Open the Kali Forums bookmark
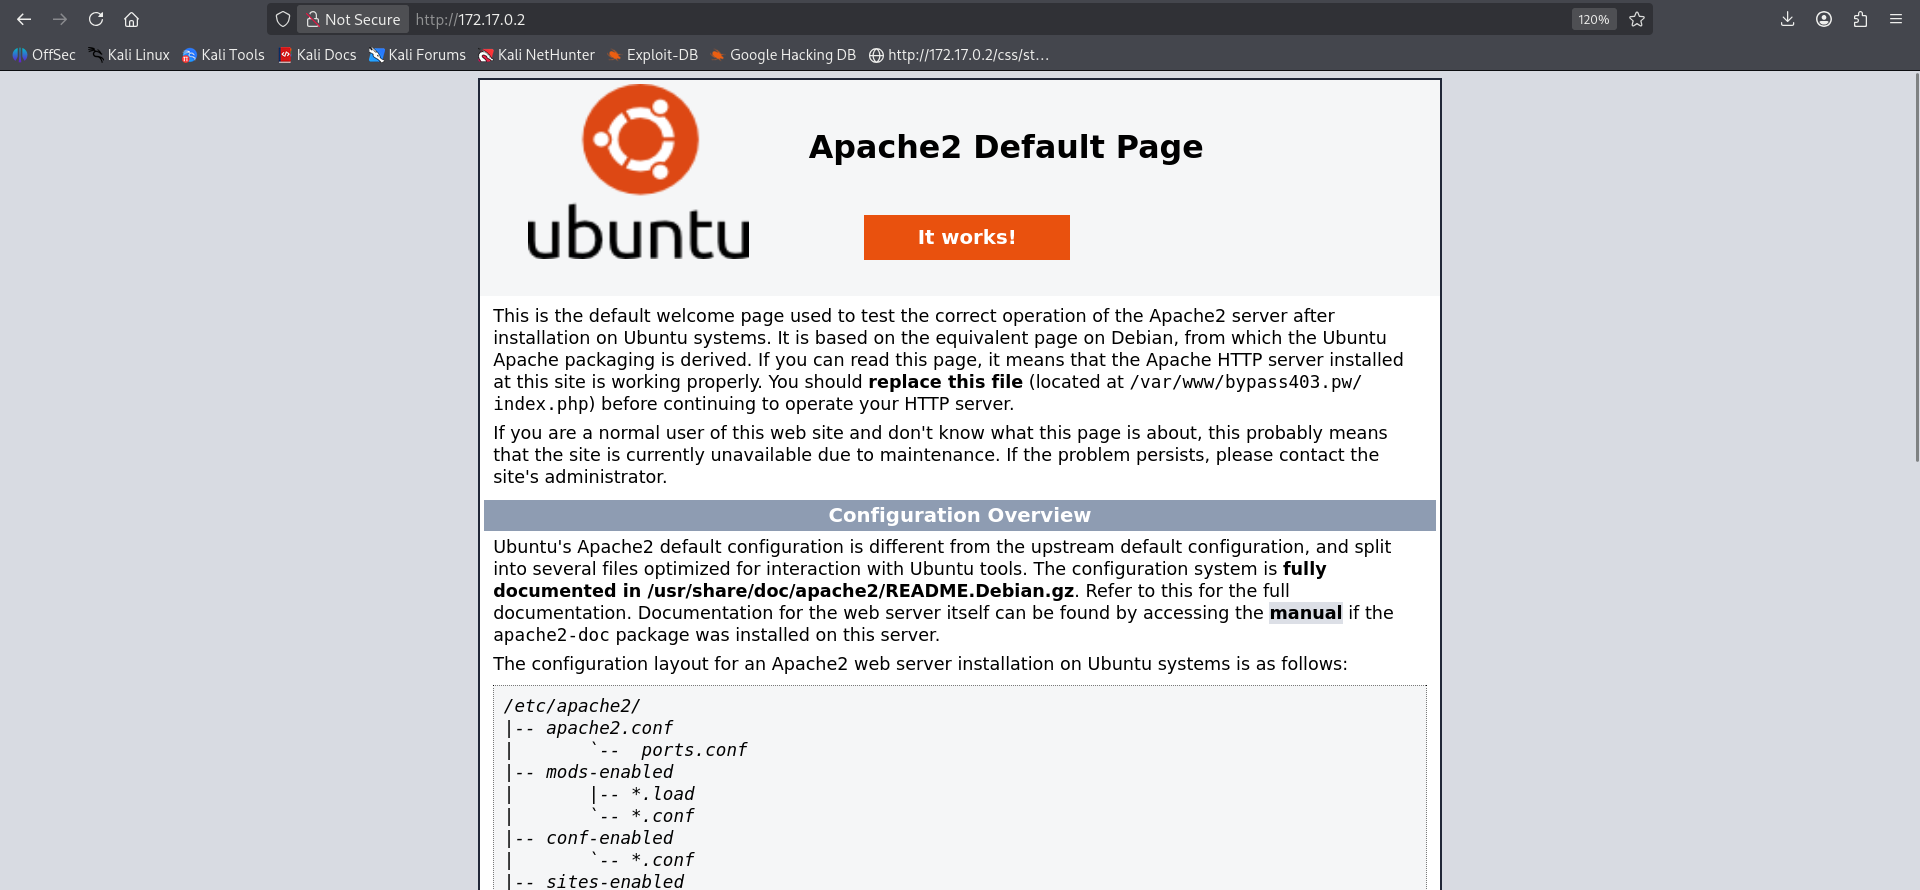Screen dimensions: 1920x890 [x=417, y=55]
